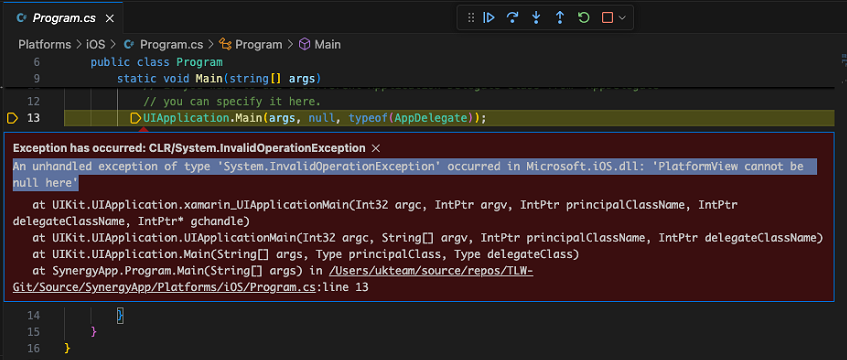Dismiss the exception popup

[x=377, y=148]
